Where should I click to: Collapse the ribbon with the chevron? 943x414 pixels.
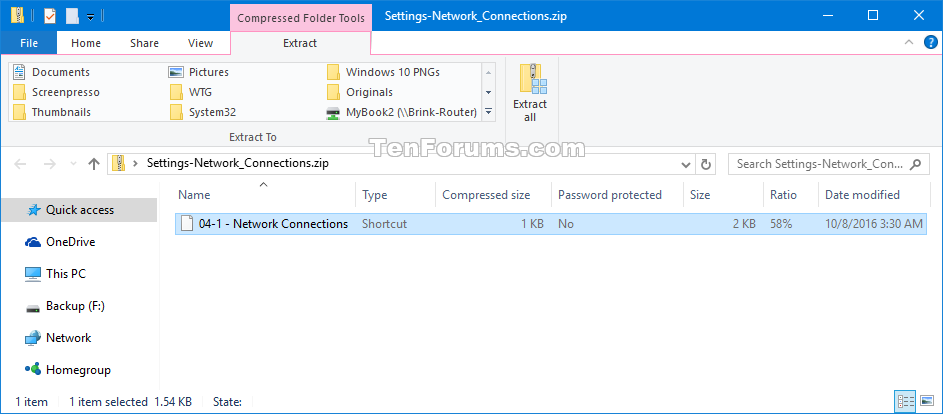[909, 42]
